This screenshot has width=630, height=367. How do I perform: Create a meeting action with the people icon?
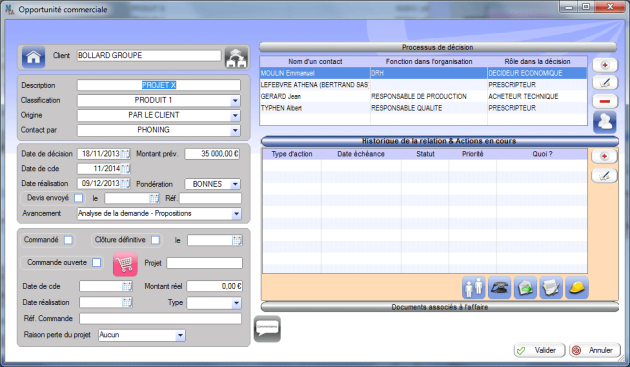[x=474, y=287]
